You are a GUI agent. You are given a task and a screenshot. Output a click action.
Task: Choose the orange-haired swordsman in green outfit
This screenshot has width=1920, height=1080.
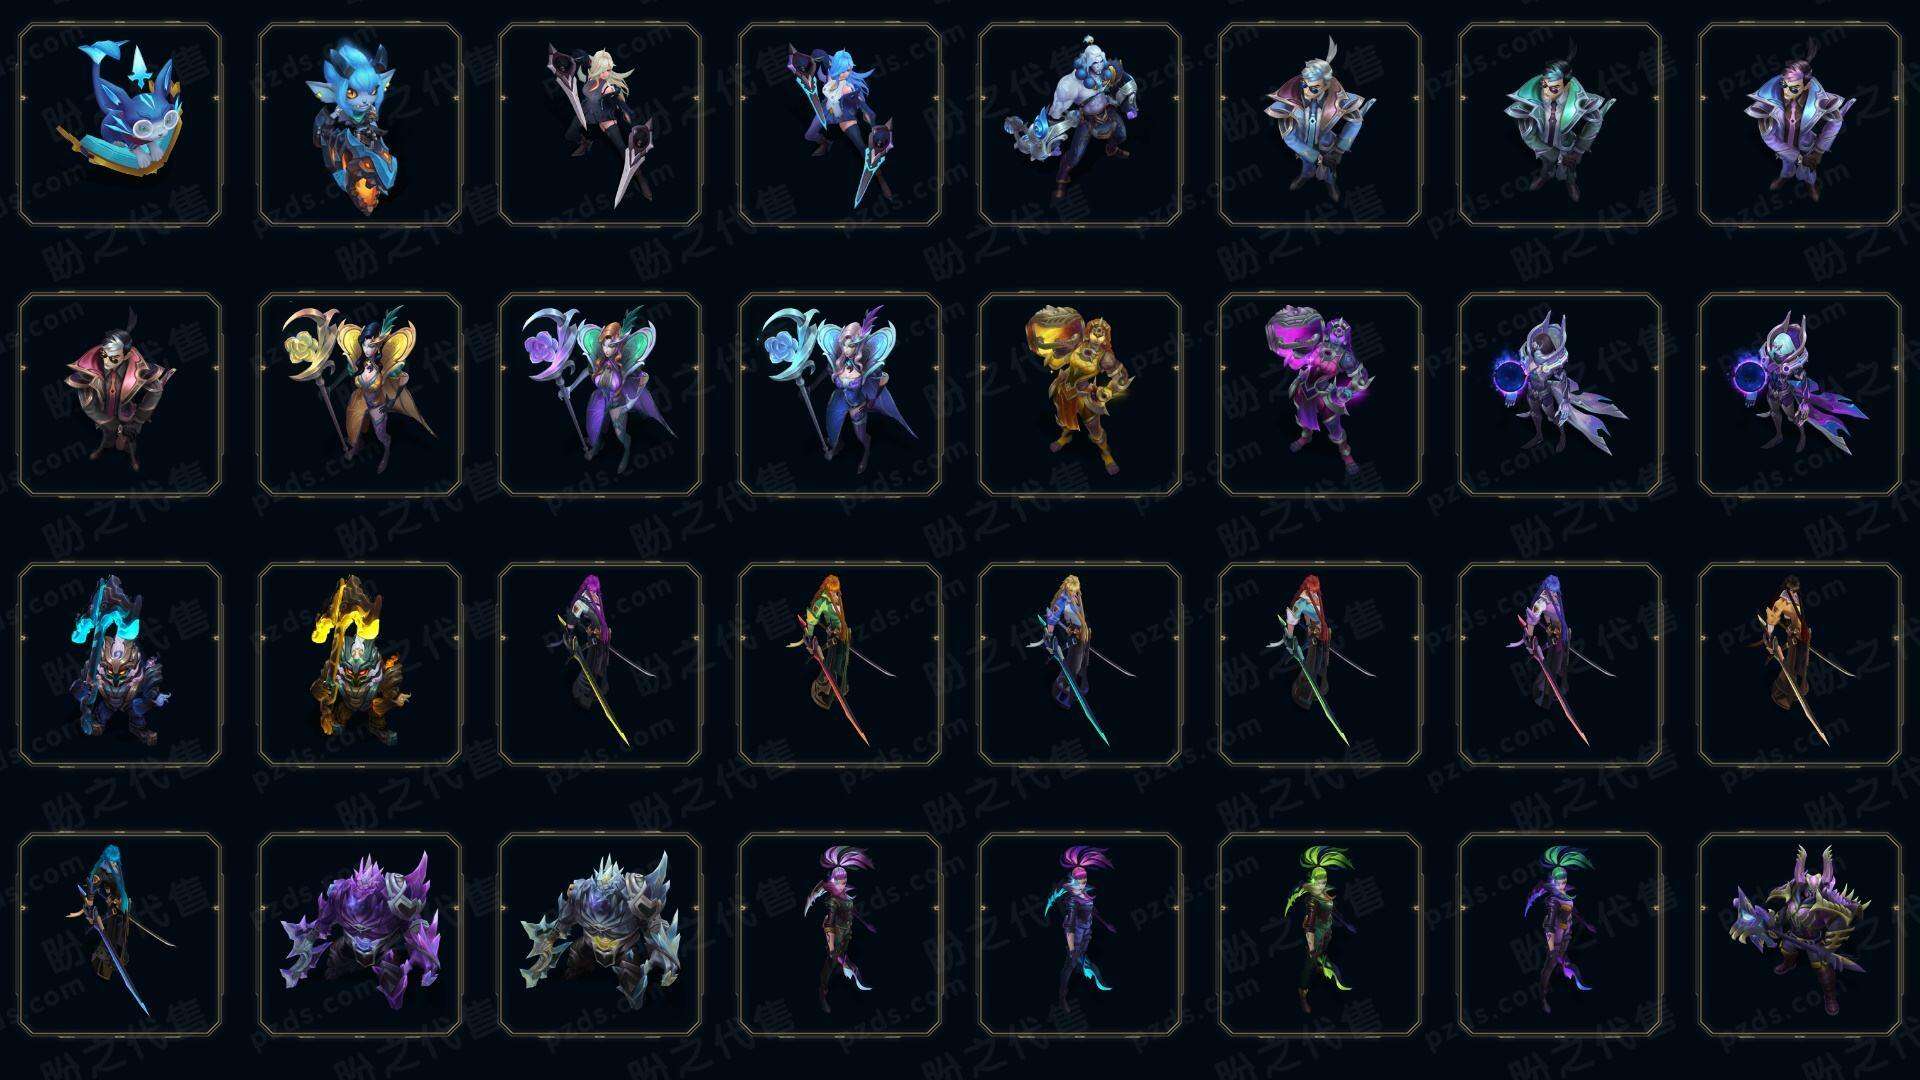tap(840, 664)
